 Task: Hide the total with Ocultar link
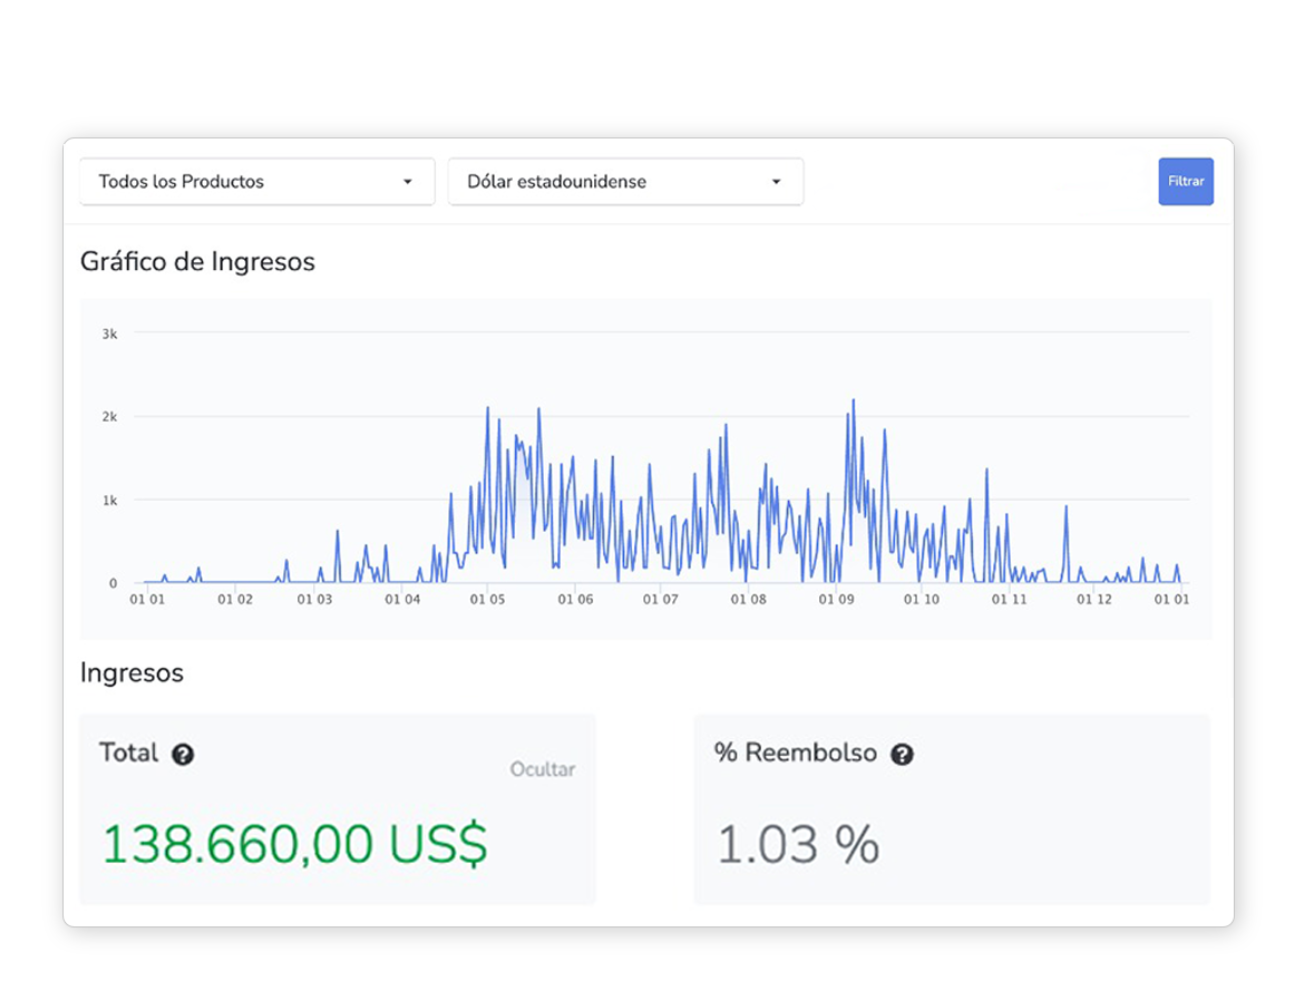542,769
